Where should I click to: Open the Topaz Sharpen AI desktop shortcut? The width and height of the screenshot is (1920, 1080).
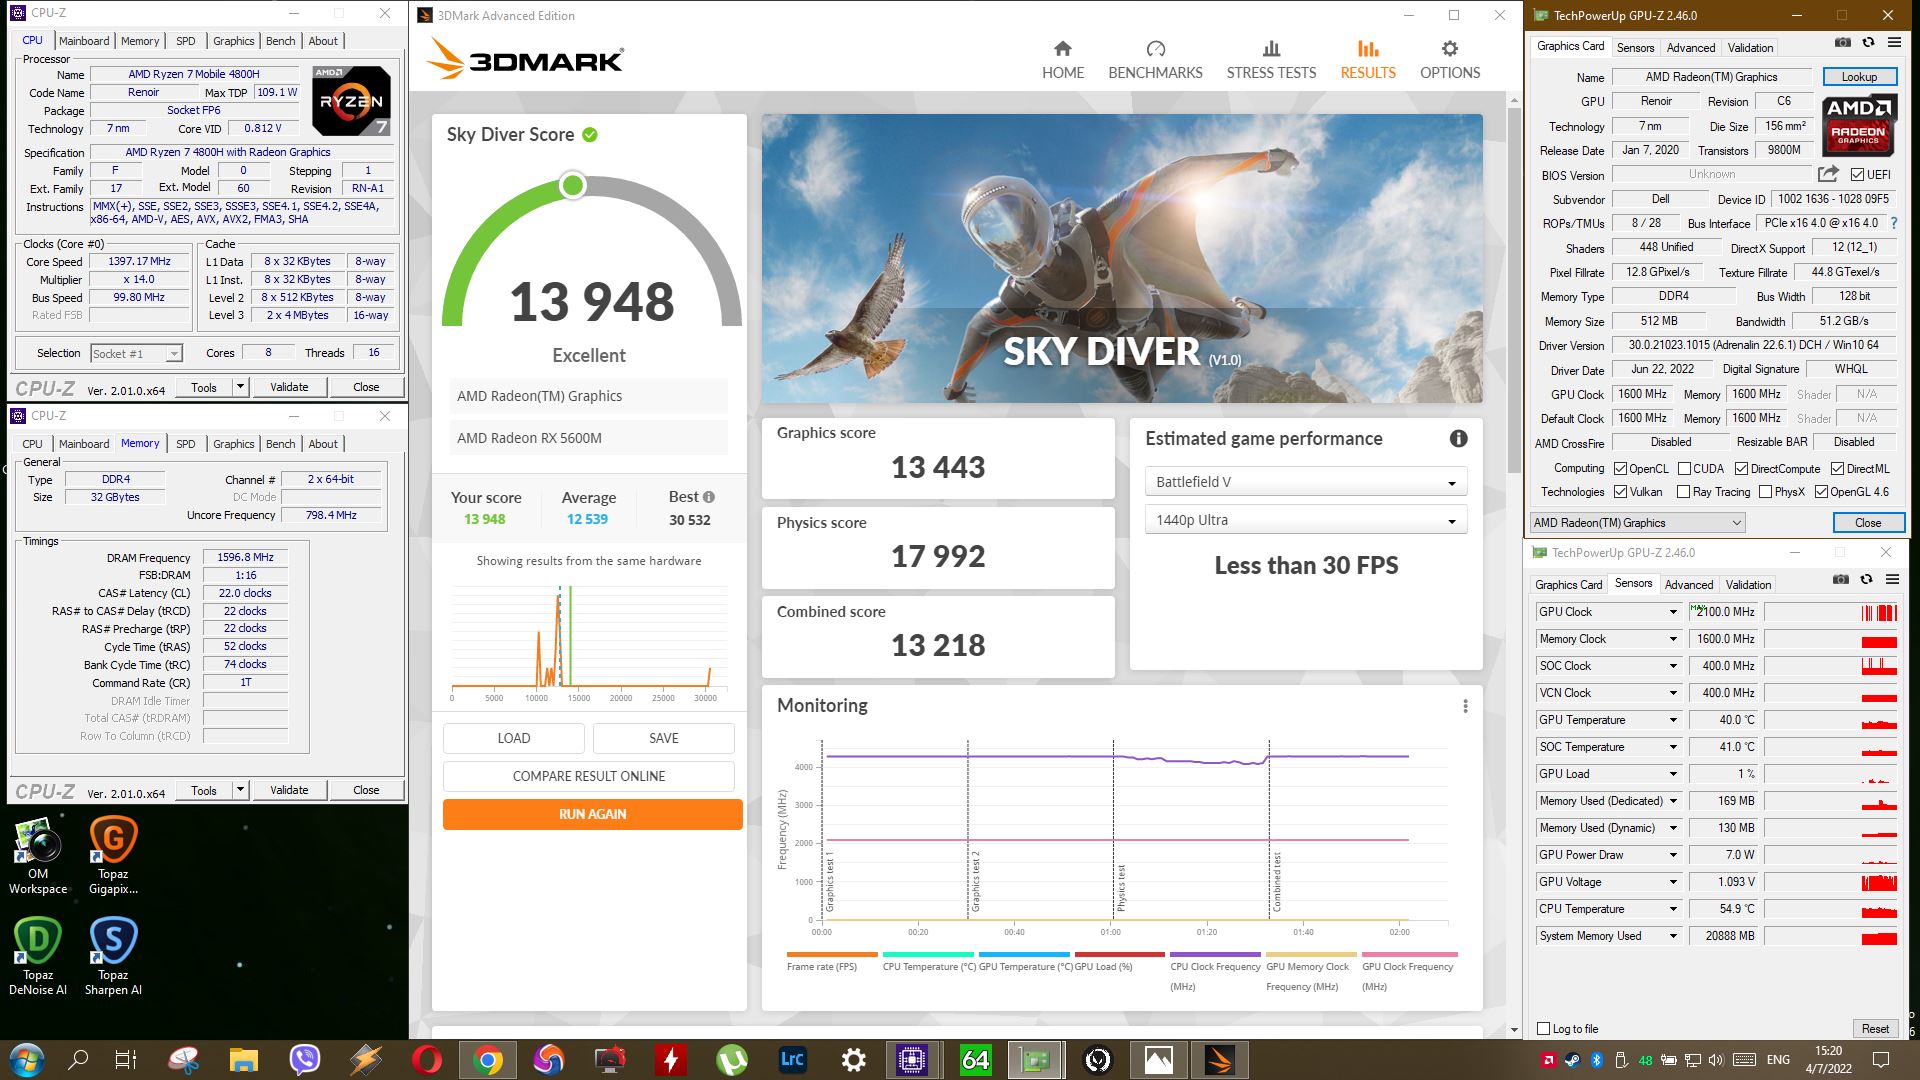tap(113, 957)
